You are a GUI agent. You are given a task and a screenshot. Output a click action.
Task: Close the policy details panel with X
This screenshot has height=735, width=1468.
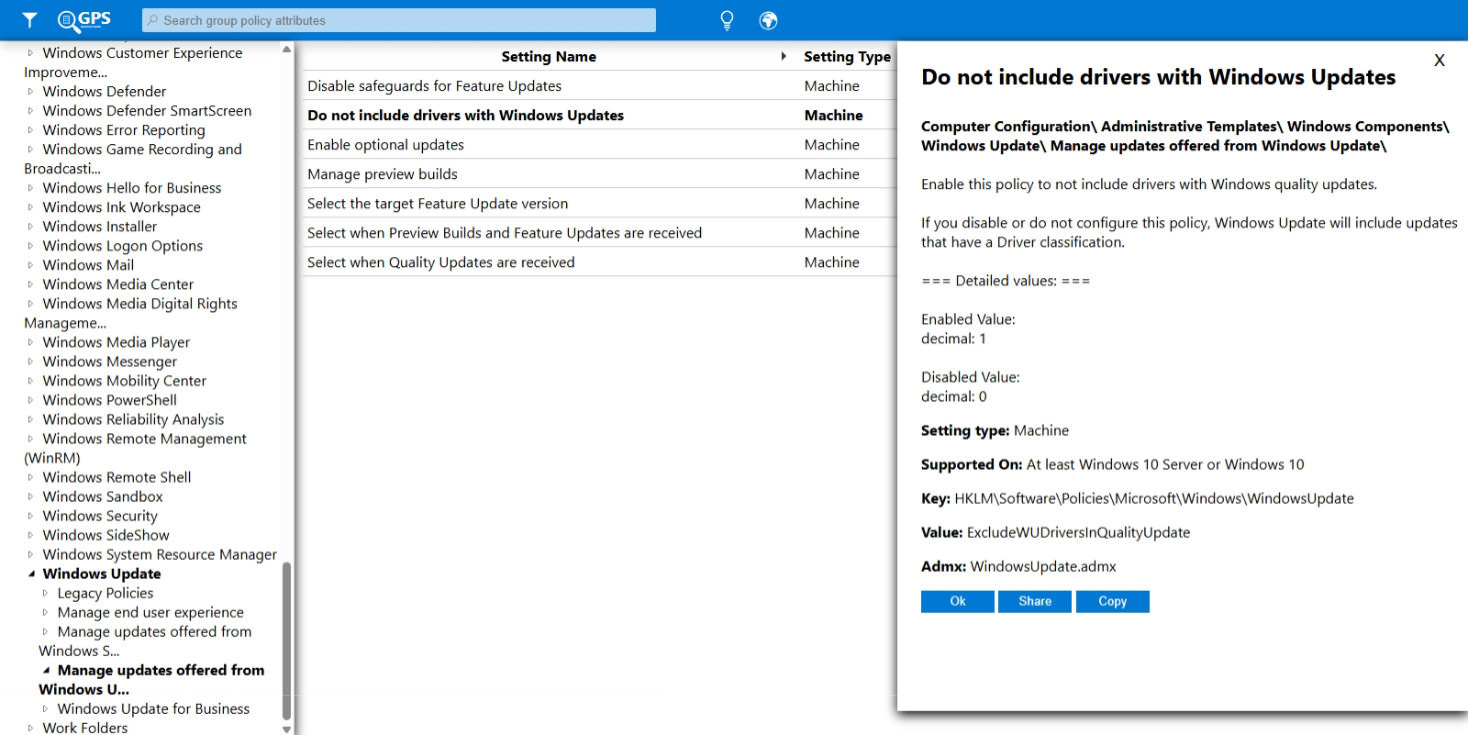[x=1439, y=60]
